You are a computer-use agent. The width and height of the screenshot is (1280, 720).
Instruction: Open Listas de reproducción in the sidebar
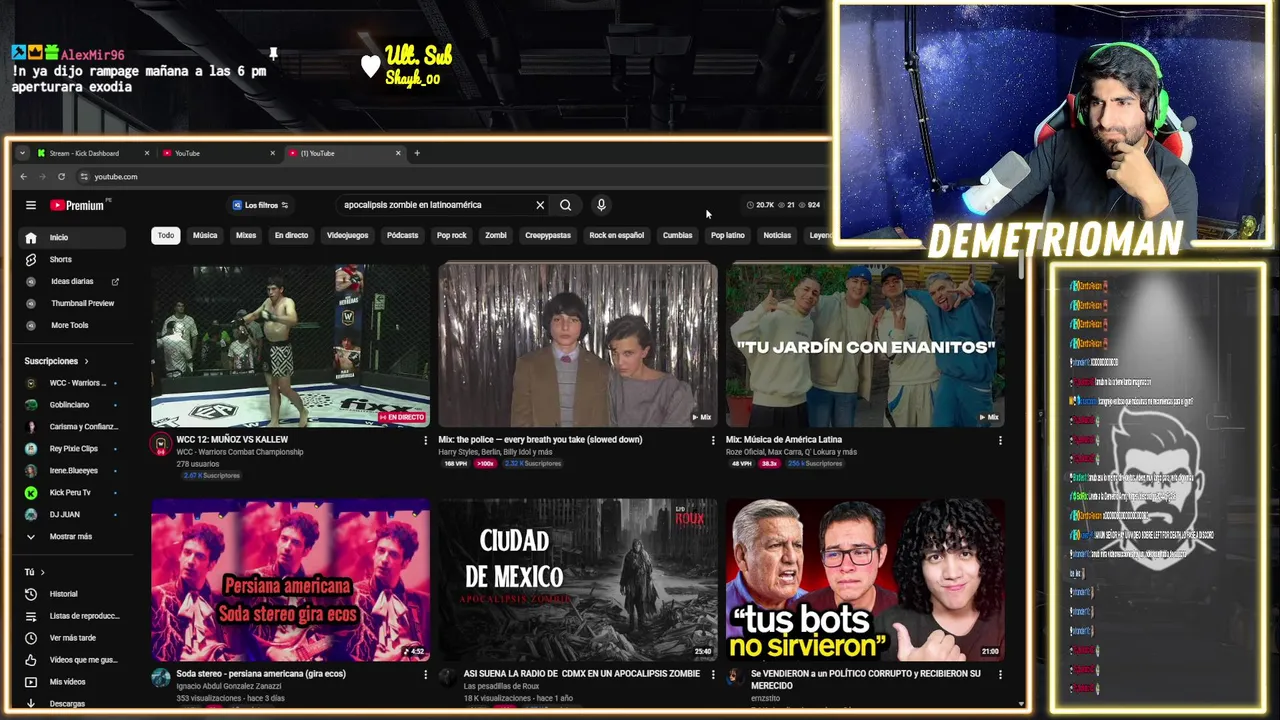point(72,616)
